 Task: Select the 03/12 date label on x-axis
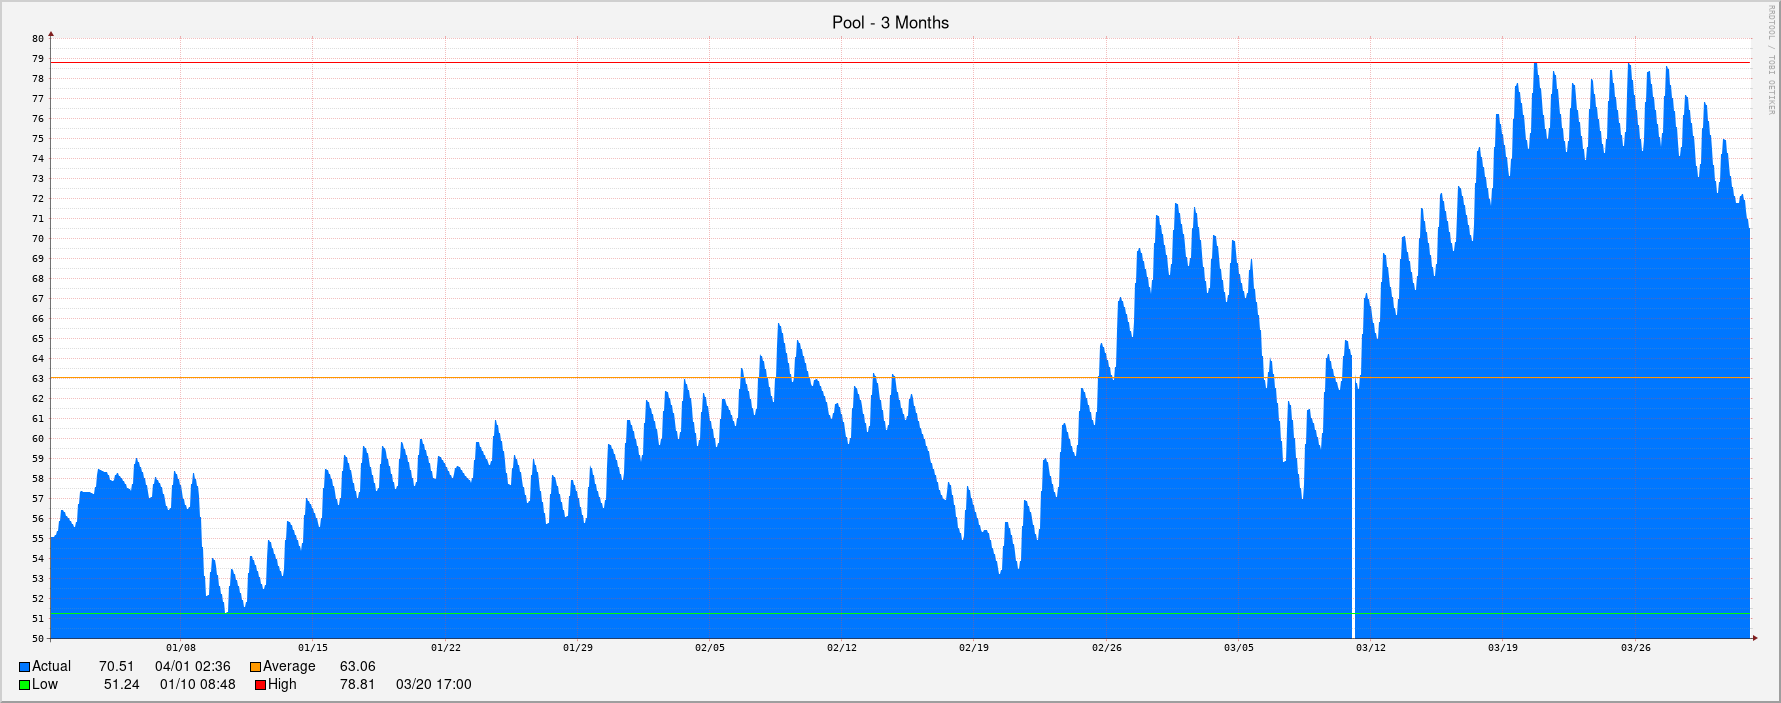coord(1370,648)
